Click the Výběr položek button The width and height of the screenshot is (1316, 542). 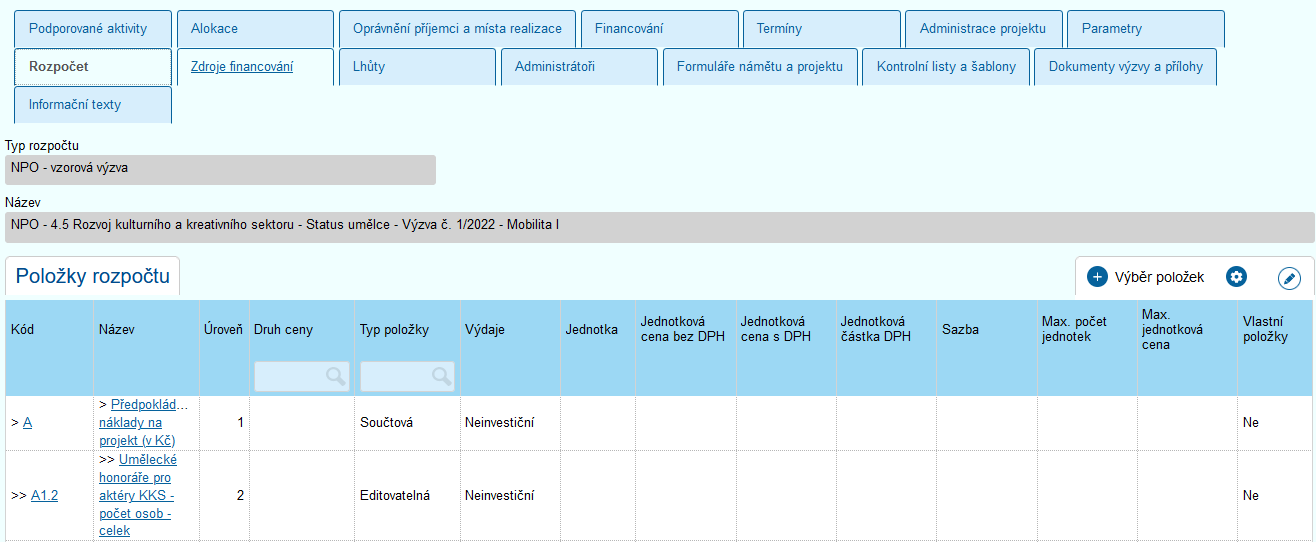tap(1159, 277)
